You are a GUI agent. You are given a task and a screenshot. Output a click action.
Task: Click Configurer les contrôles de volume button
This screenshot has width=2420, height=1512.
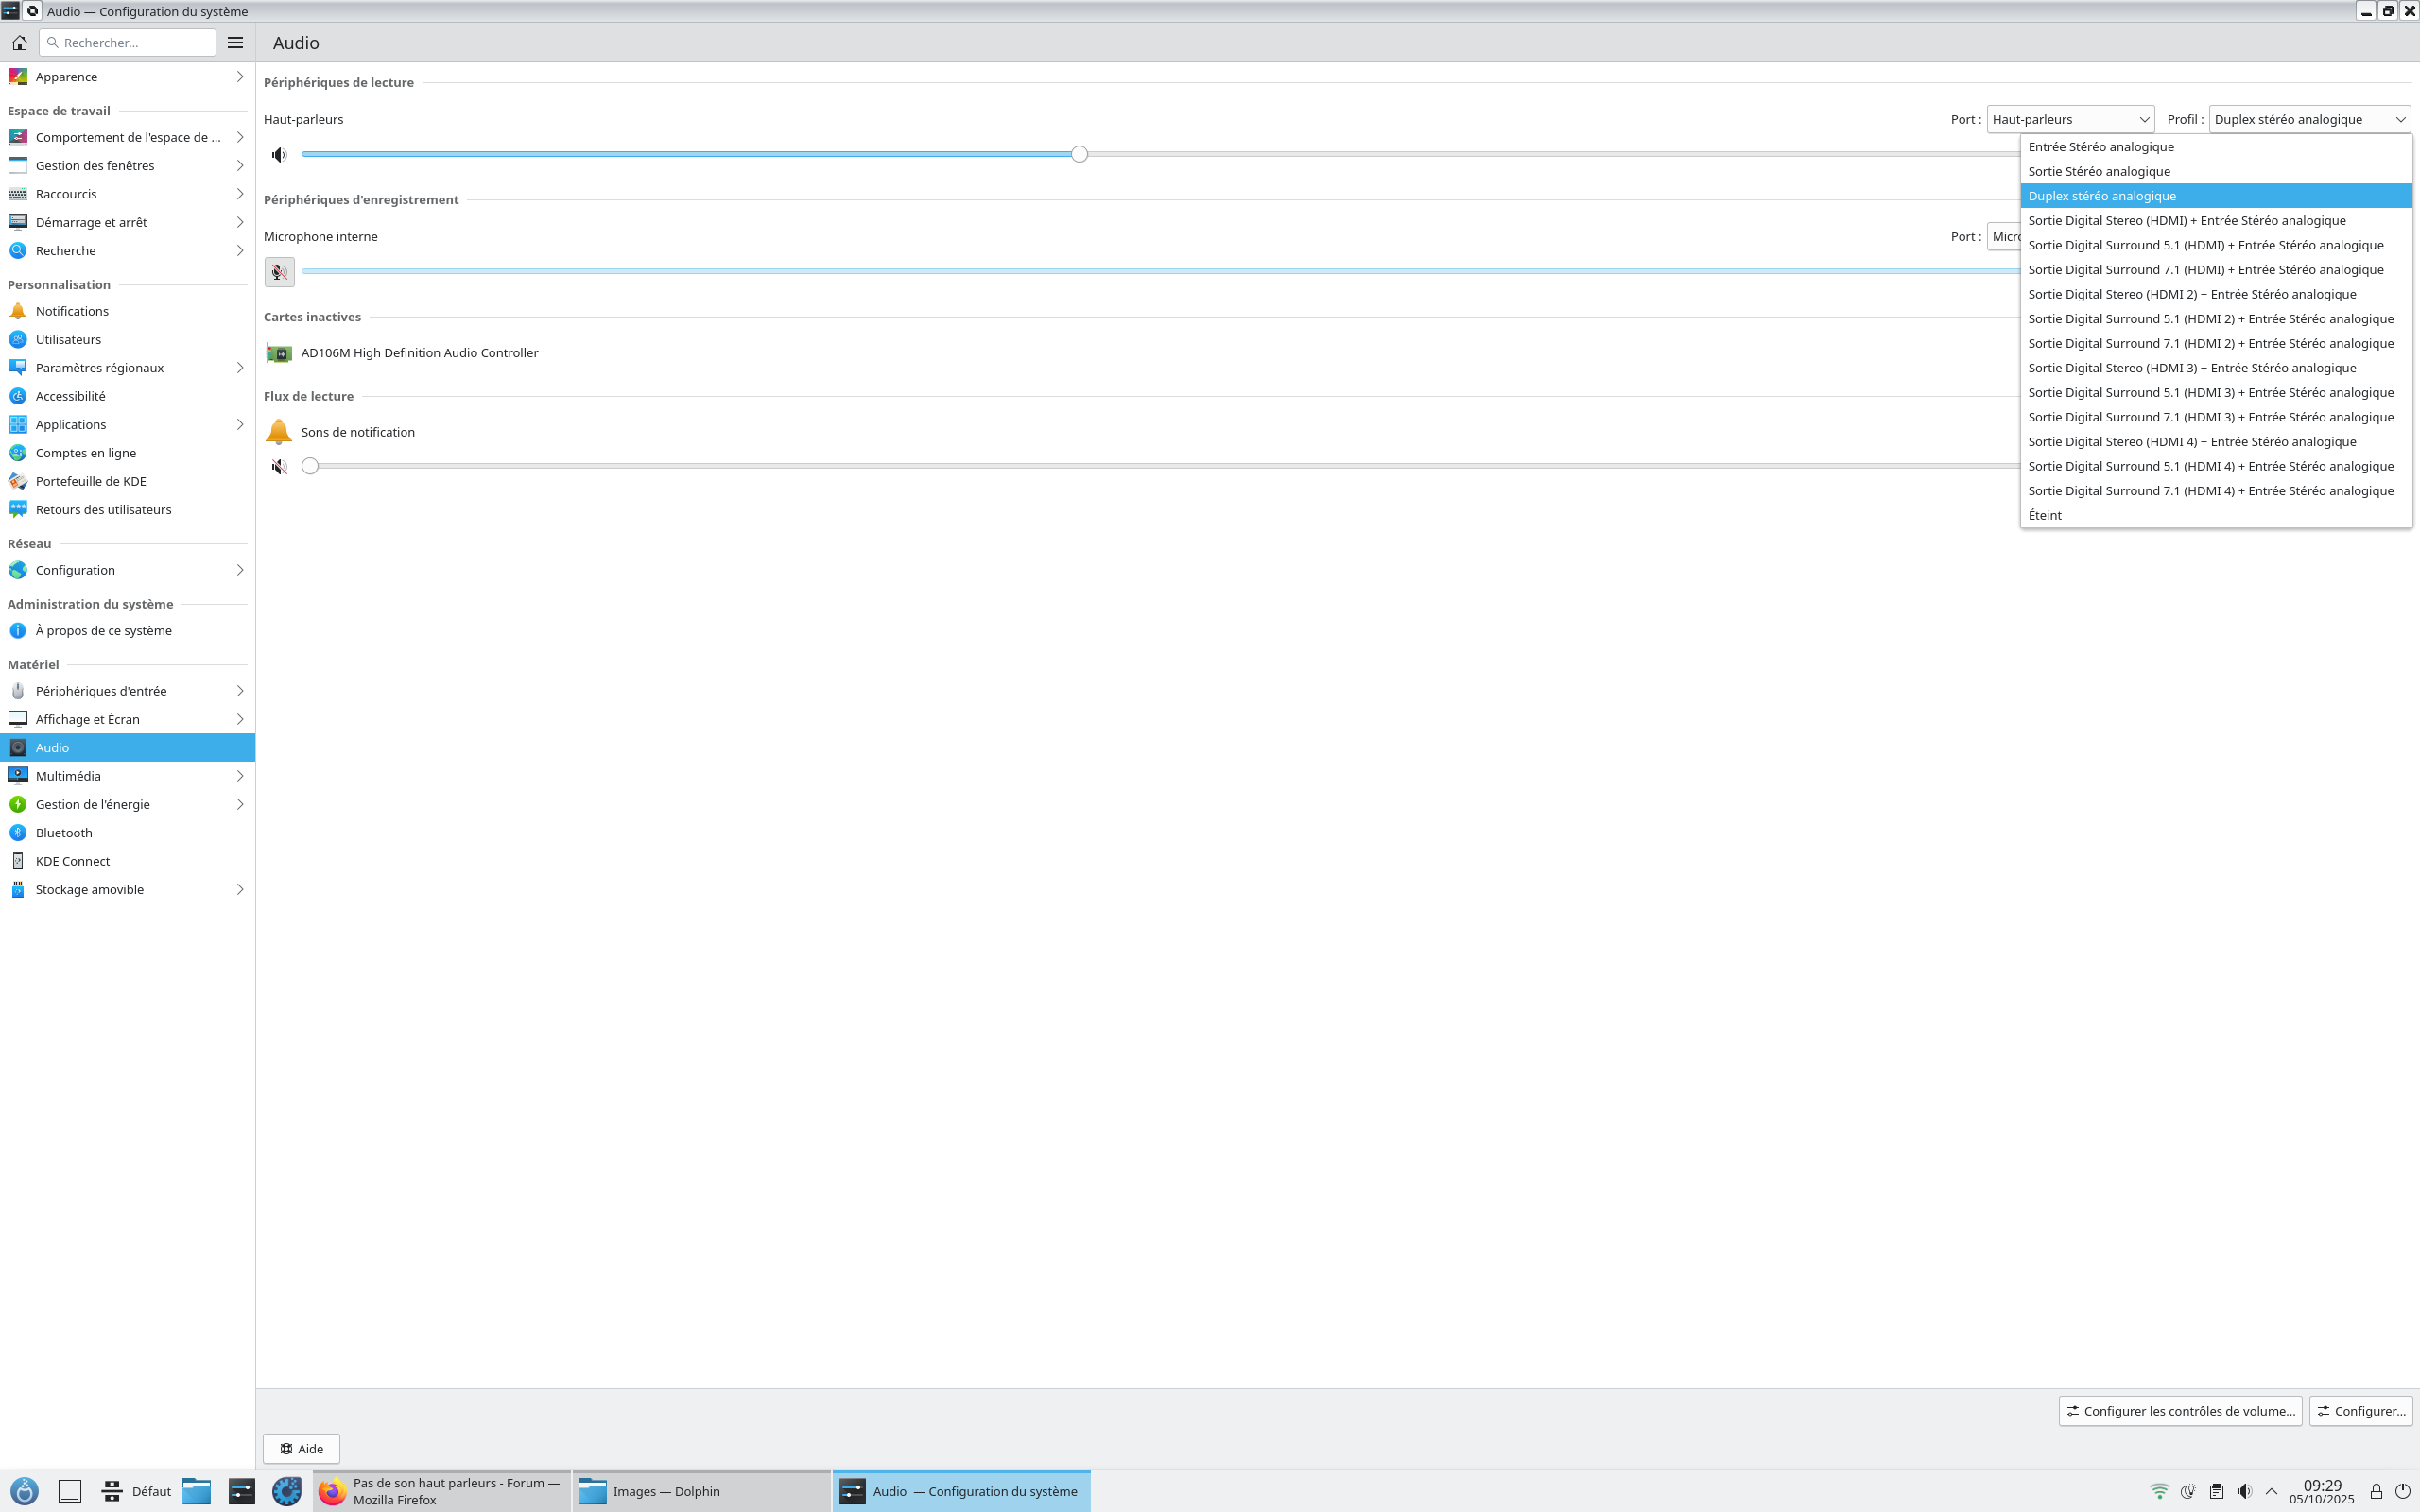[x=2179, y=1410]
